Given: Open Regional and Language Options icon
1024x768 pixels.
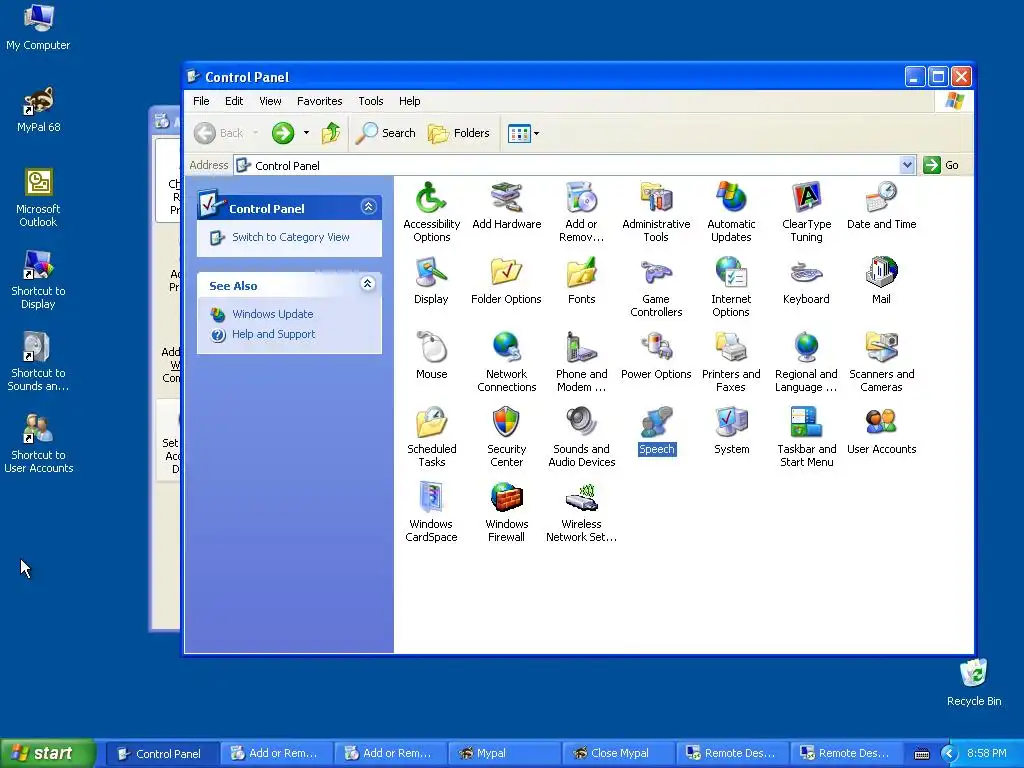Looking at the screenshot, I should click(806, 362).
